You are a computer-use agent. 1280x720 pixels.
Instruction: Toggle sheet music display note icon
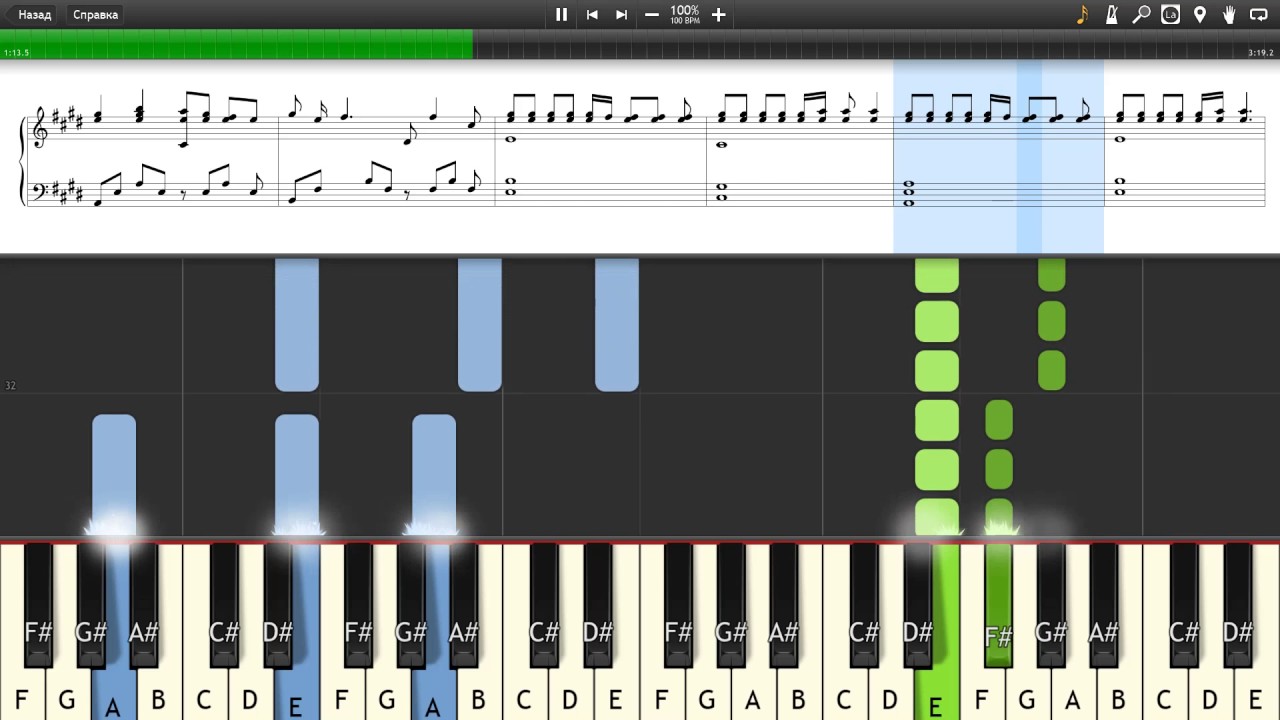click(x=1082, y=15)
